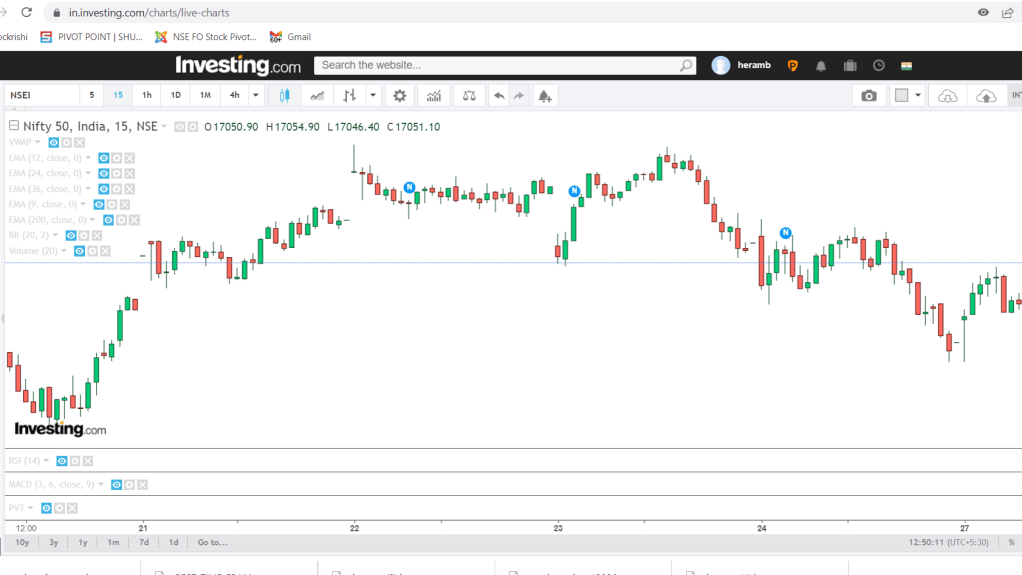Click the 'Search the website' field
1022x575 pixels.
tap(498, 65)
